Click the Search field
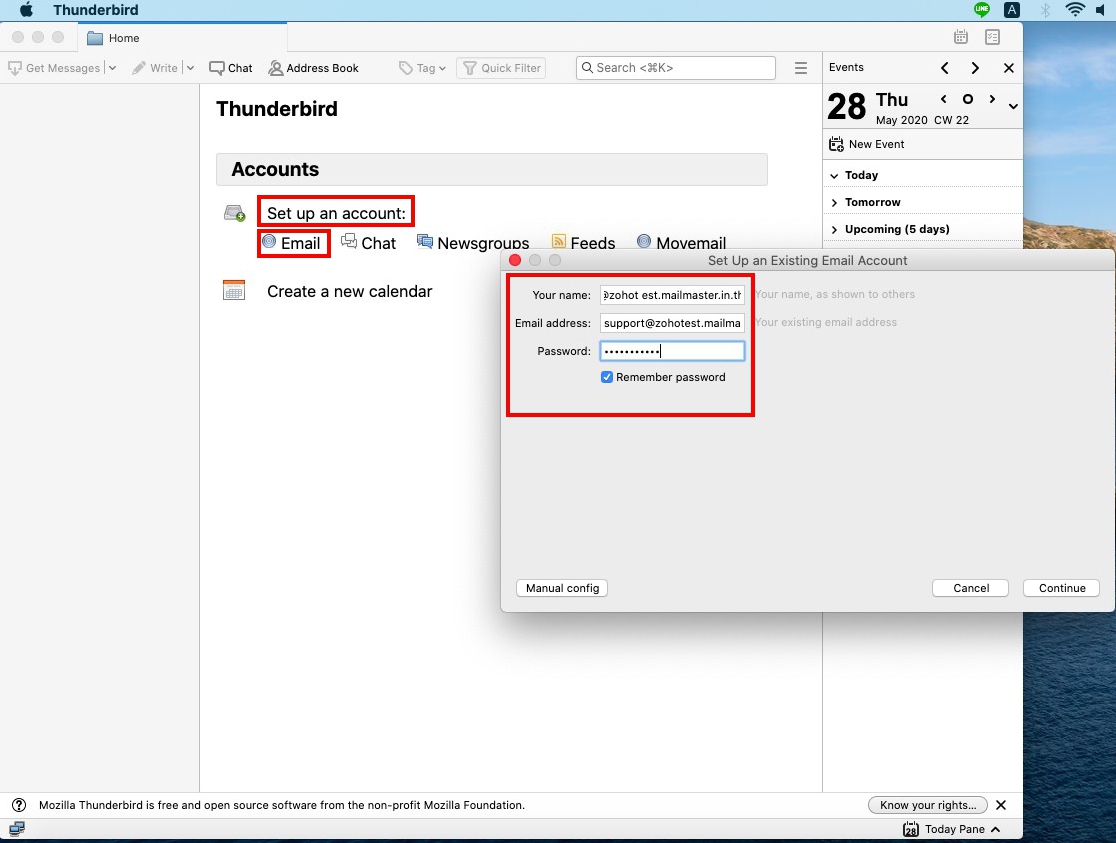 tap(675, 68)
